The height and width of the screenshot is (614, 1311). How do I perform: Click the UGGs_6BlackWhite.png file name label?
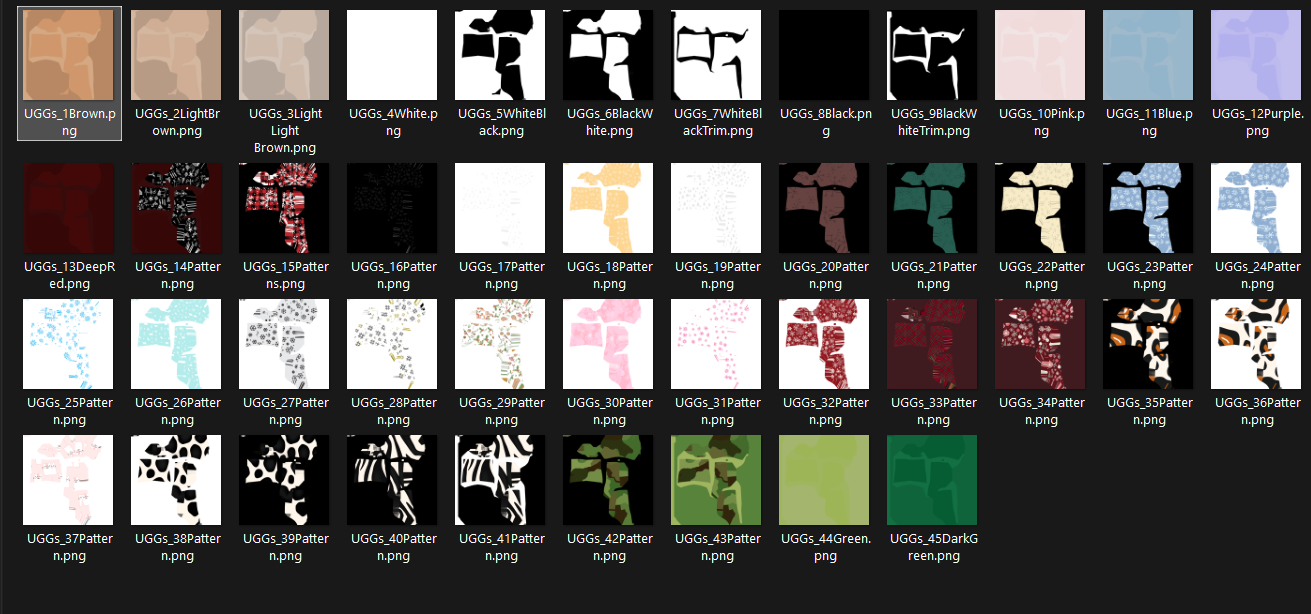point(608,122)
